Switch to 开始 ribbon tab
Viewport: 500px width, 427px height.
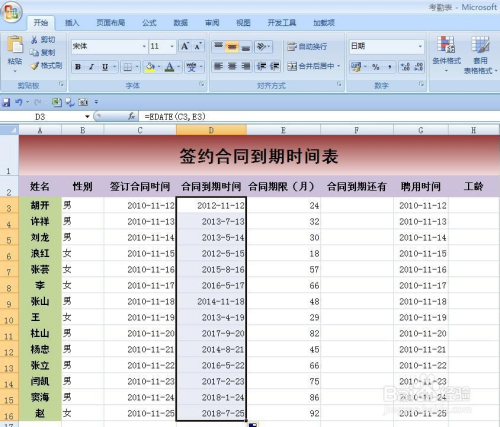coord(41,23)
